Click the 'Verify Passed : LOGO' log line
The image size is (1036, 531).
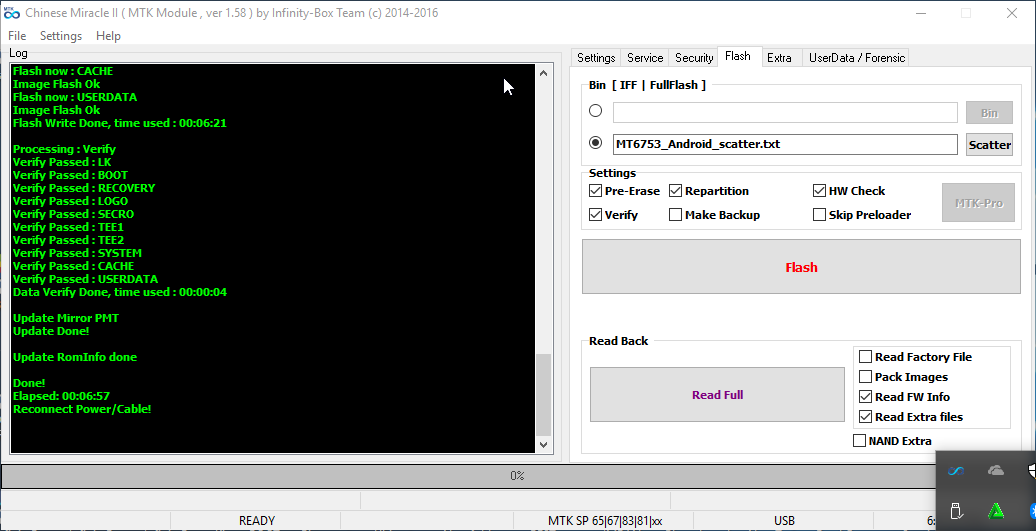click(70, 201)
